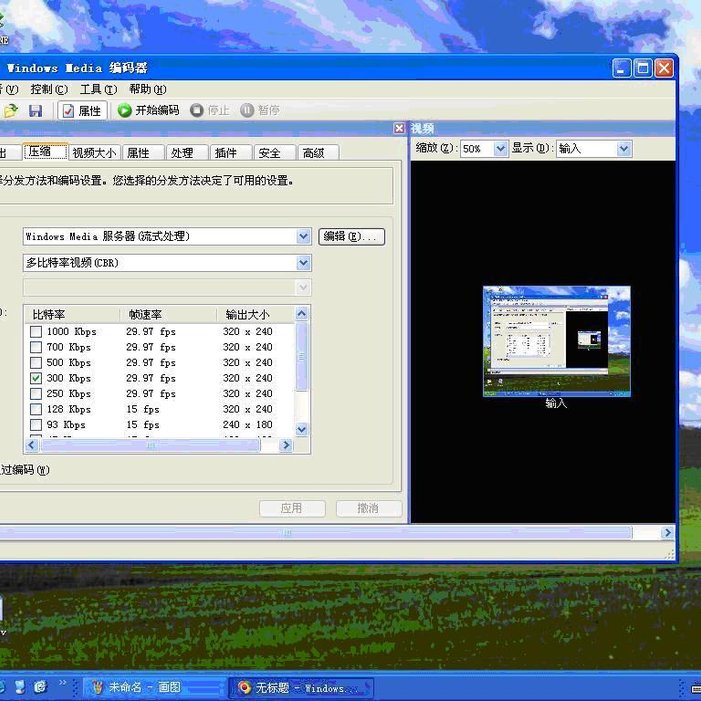
Task: Check the 1000 Kbps bit rate box
Action: click(36, 332)
